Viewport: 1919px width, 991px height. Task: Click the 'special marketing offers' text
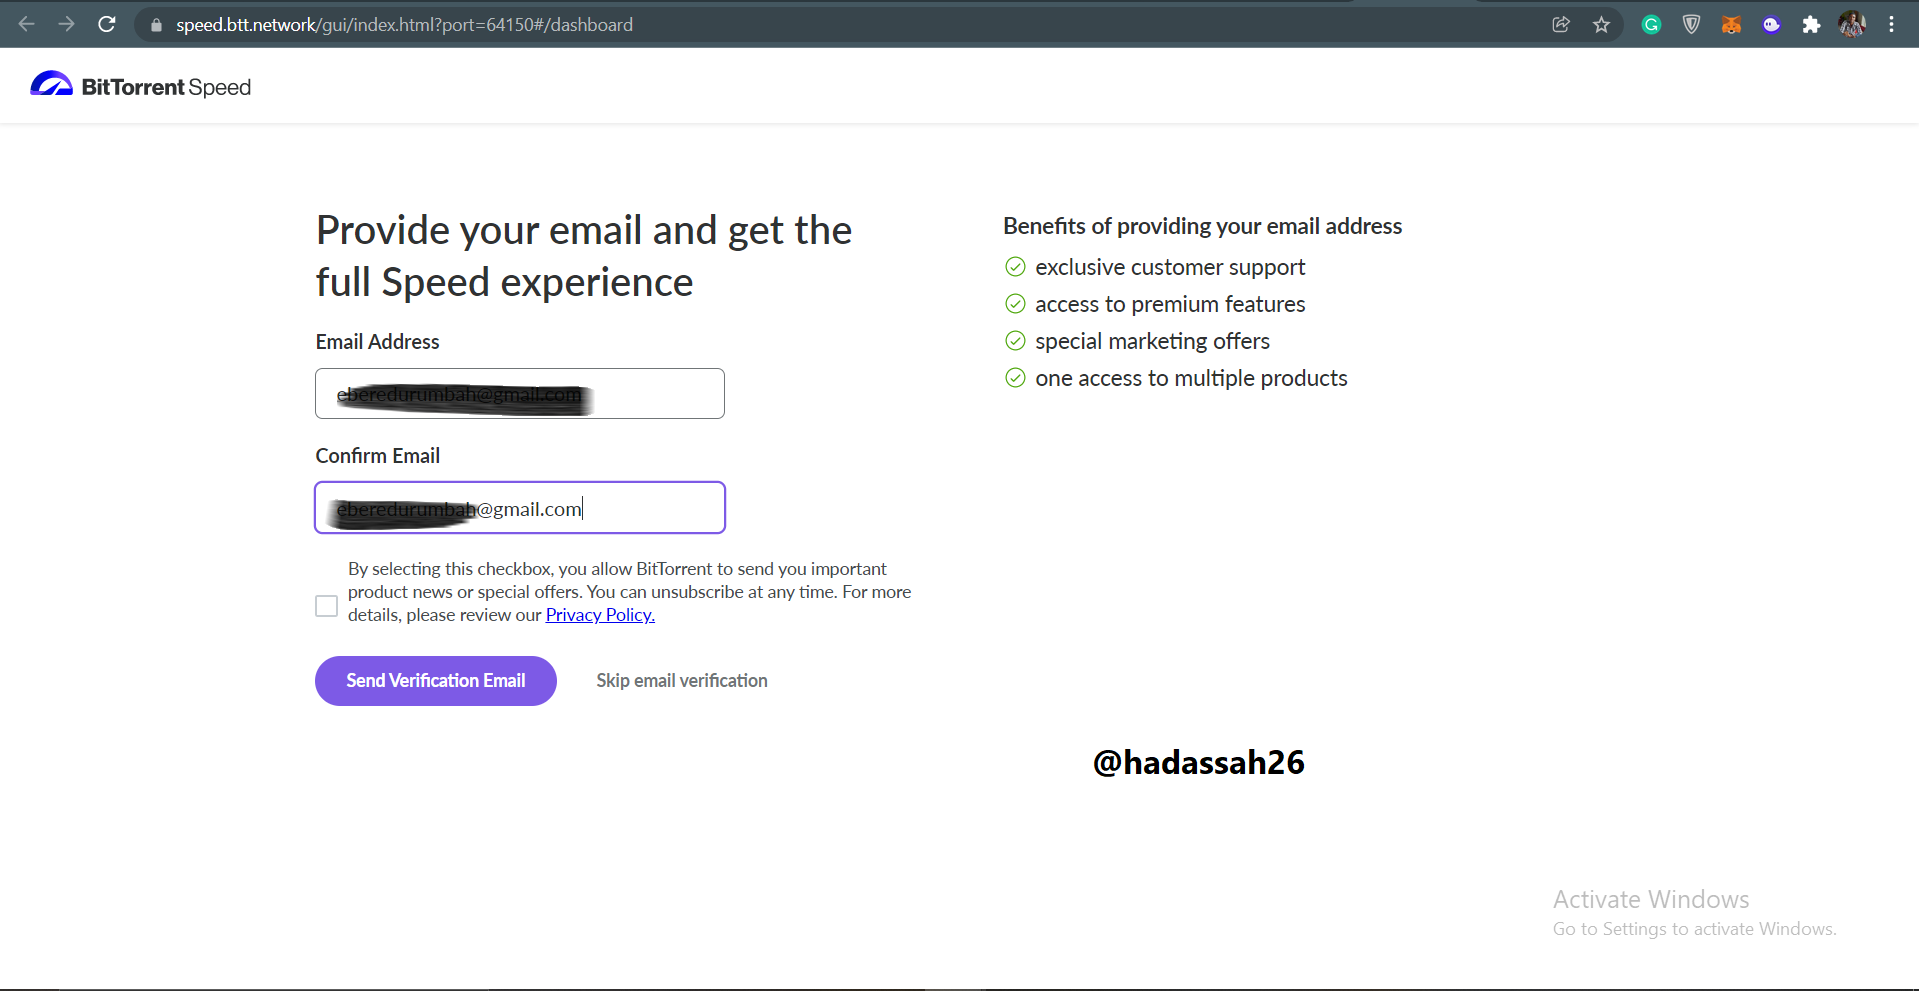[x=1152, y=342]
